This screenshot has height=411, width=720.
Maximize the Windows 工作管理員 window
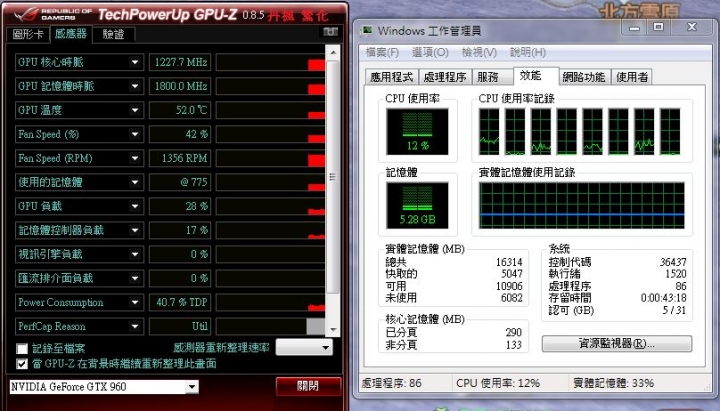click(x=658, y=28)
